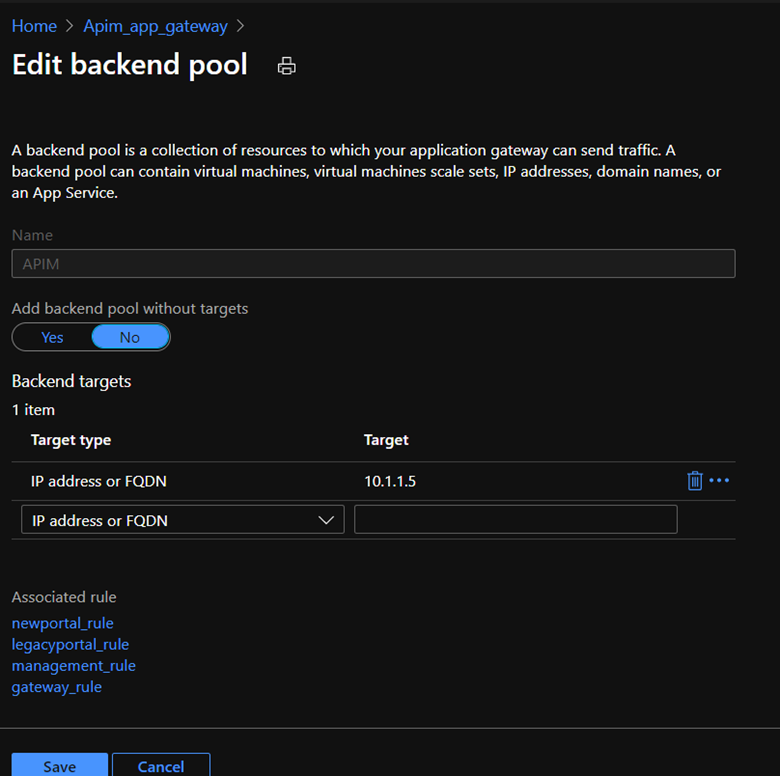Click the Target type column header

pyautogui.click(x=71, y=440)
